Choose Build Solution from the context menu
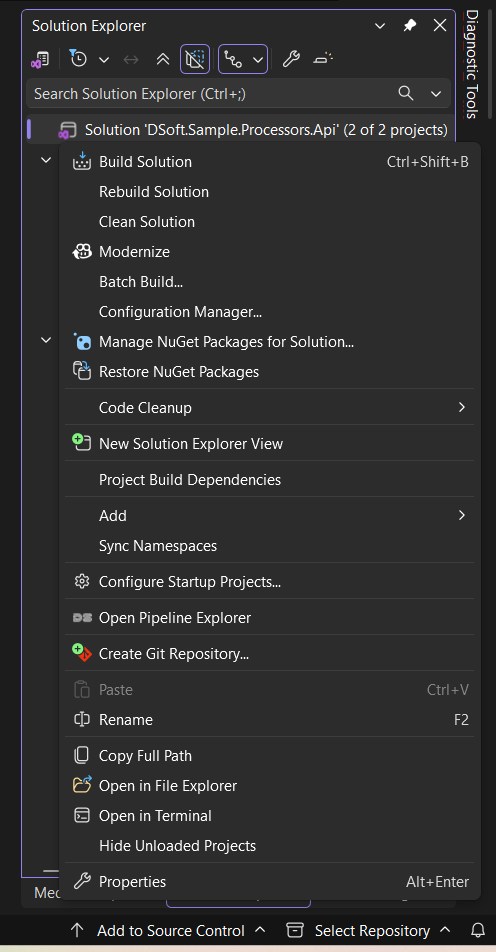The height and width of the screenshot is (952, 496). click(x=270, y=162)
